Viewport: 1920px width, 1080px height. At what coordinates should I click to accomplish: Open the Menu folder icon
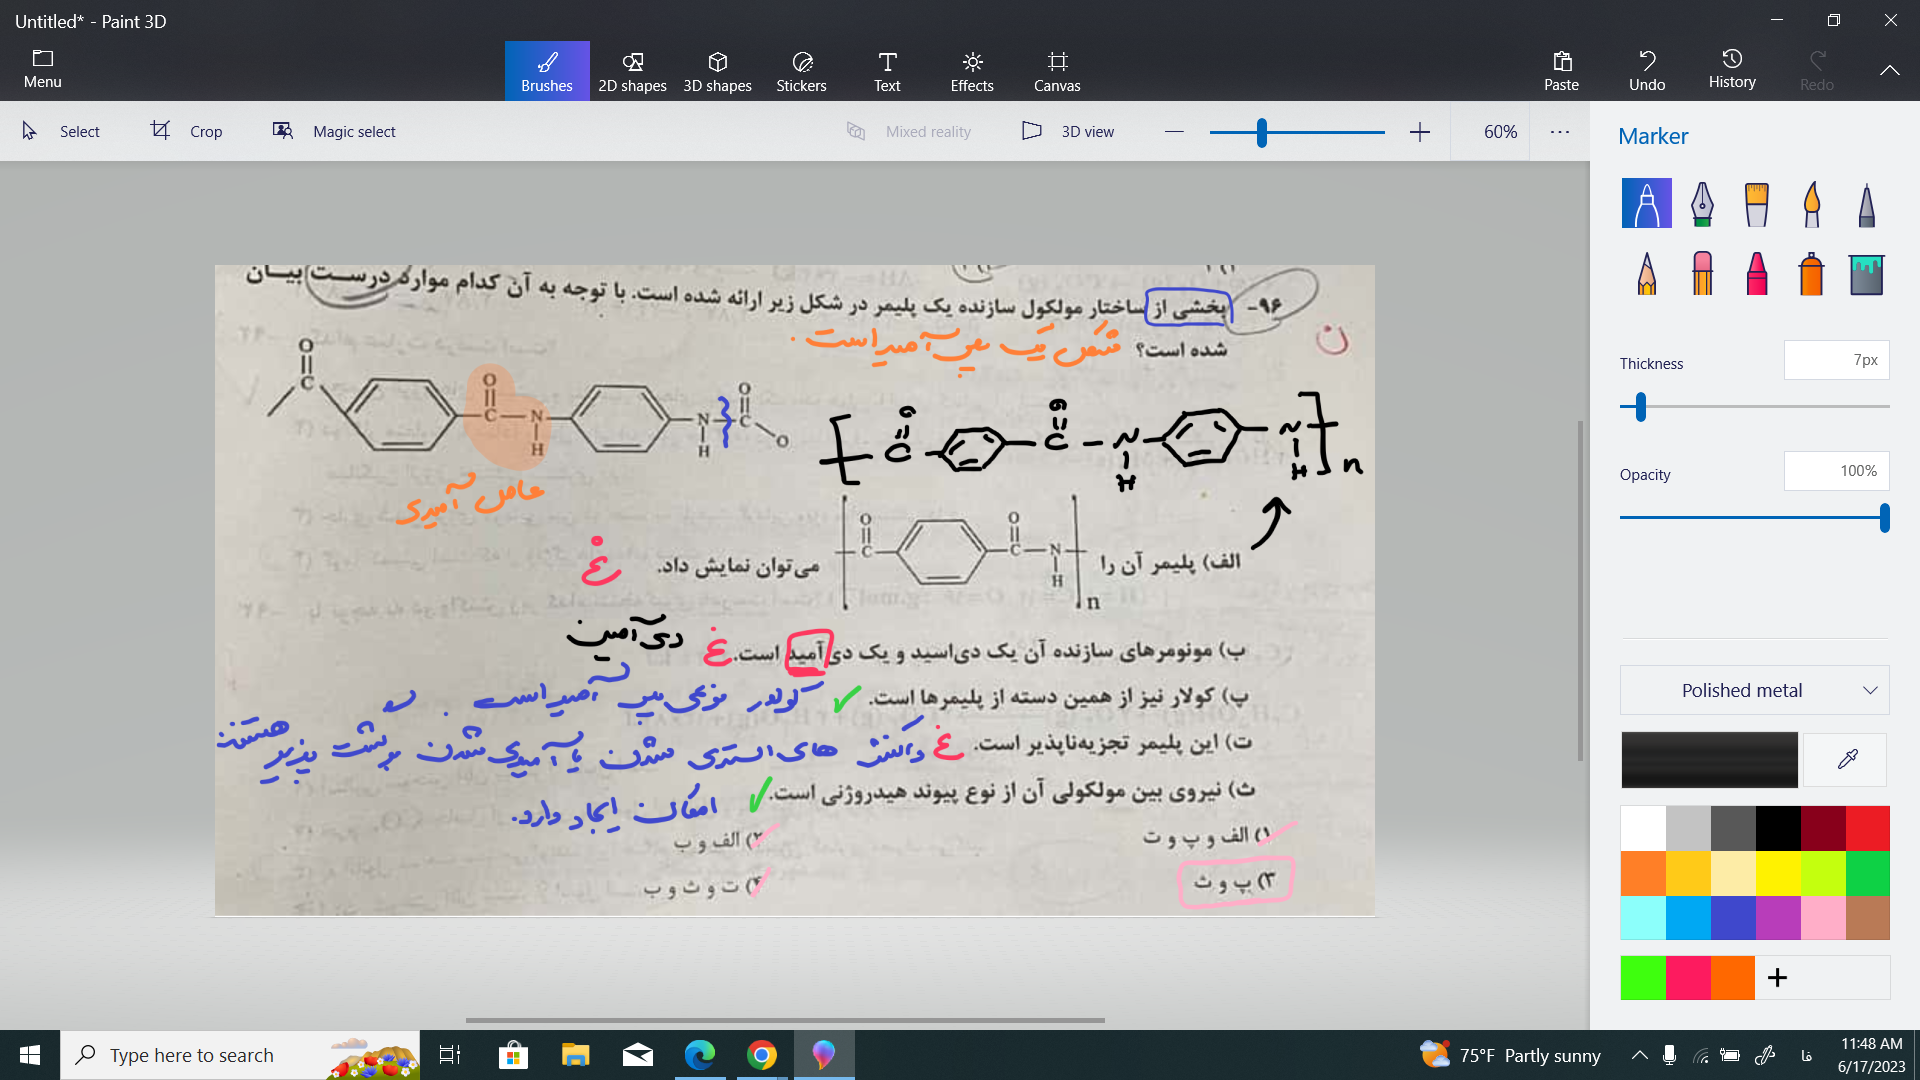coord(43,69)
